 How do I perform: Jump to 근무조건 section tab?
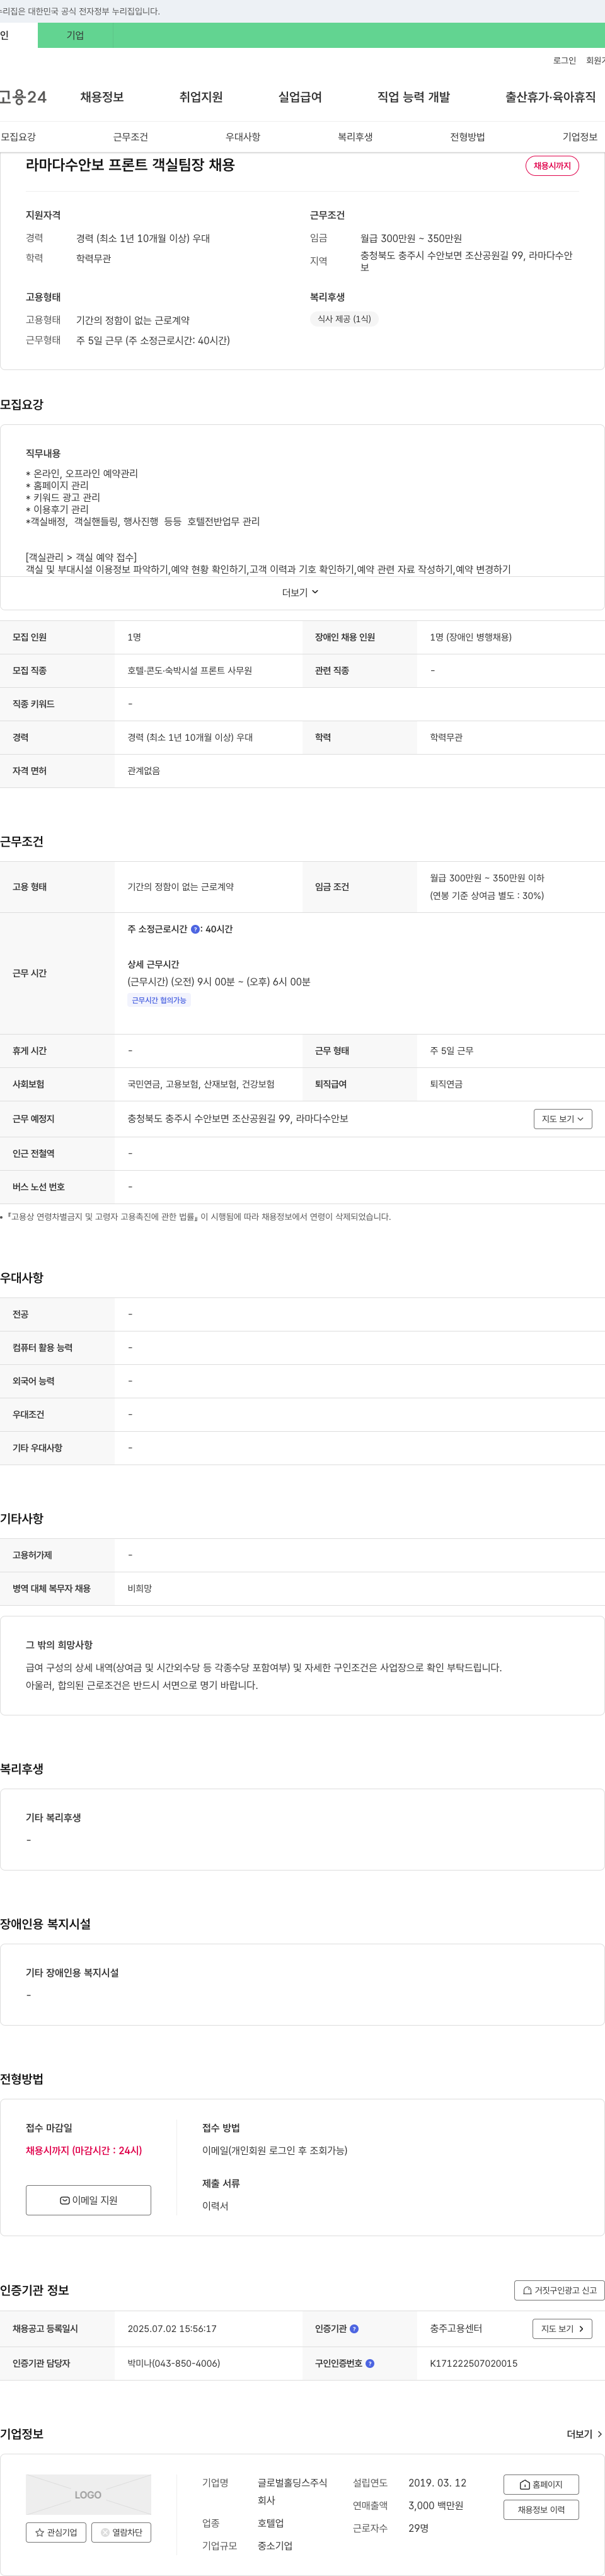tap(130, 137)
